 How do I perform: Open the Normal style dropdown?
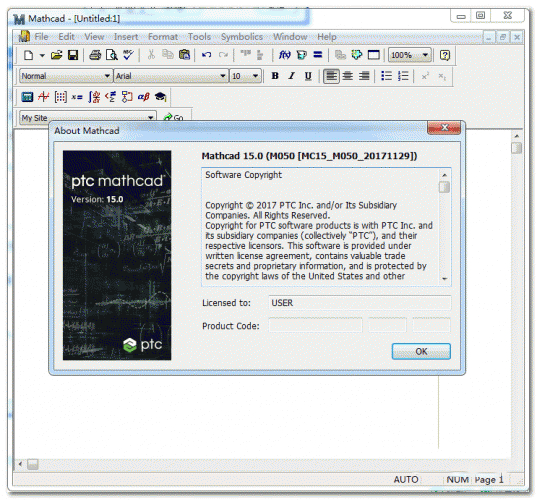pos(107,76)
